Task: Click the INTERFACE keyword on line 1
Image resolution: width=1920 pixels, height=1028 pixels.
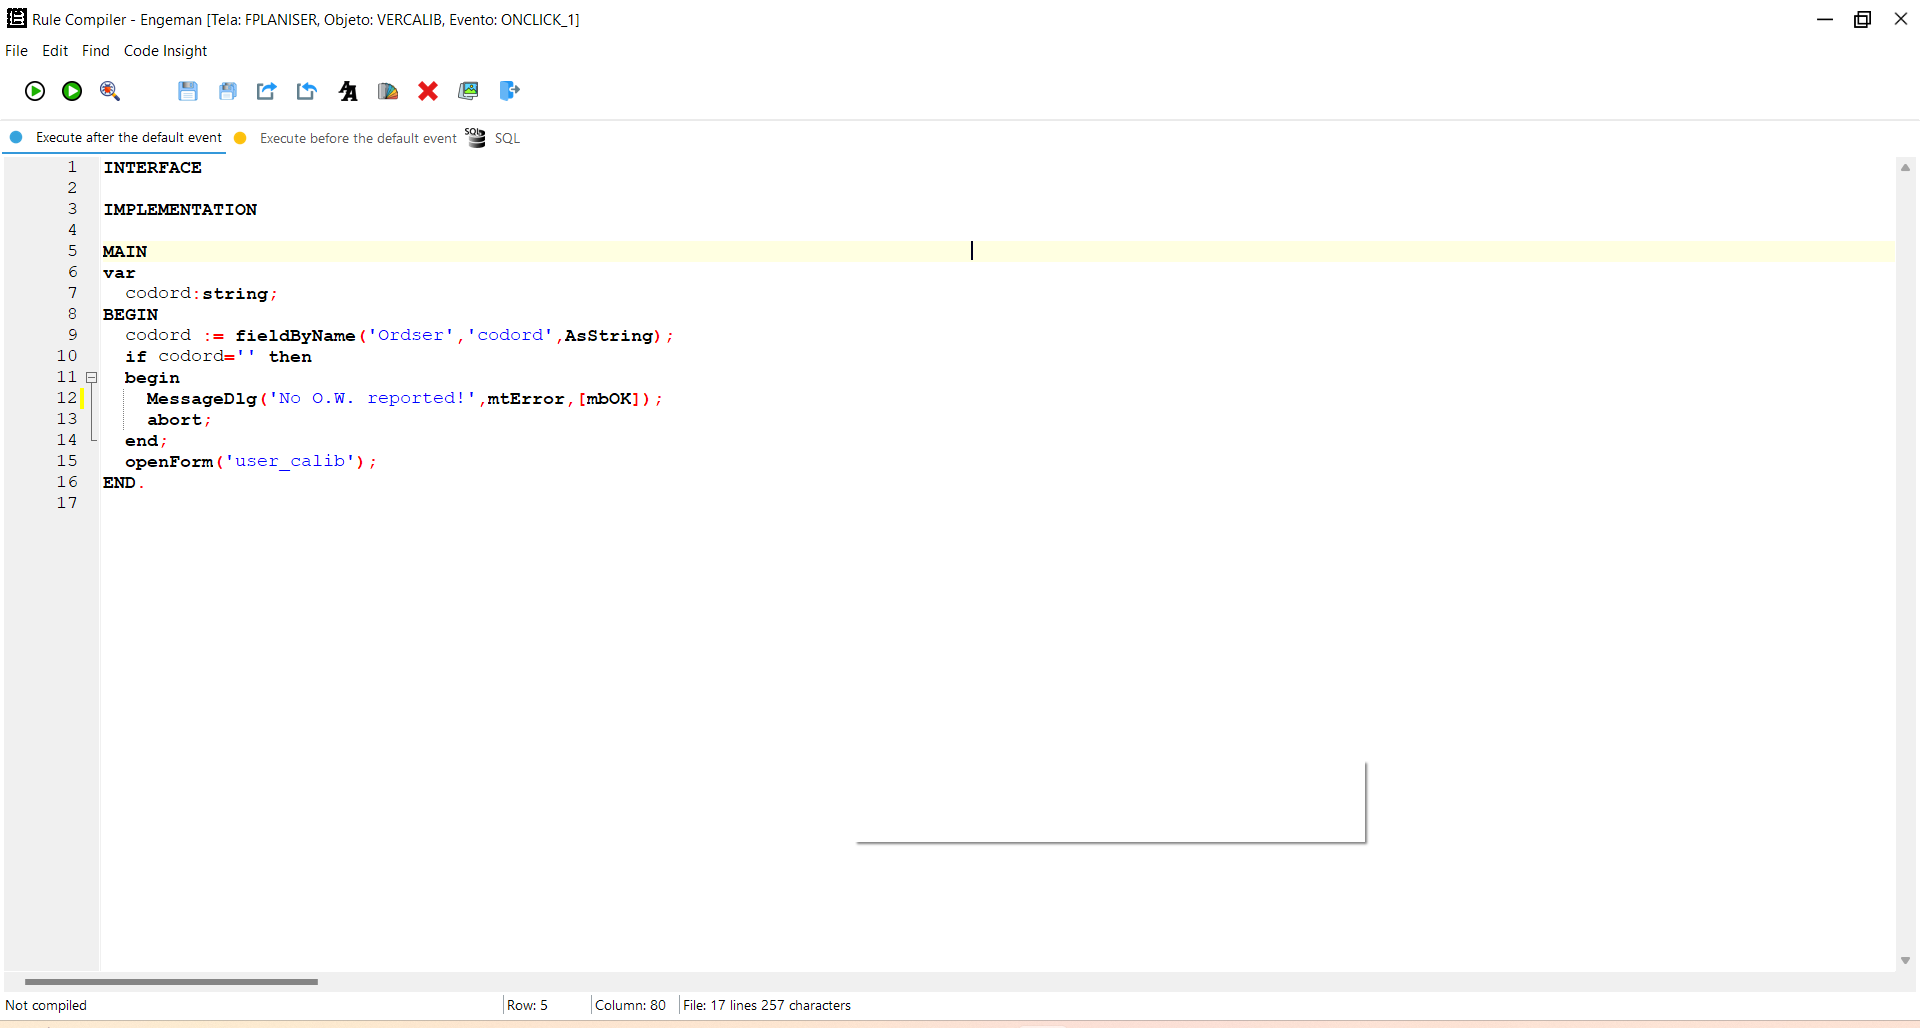Action: pos(152,168)
